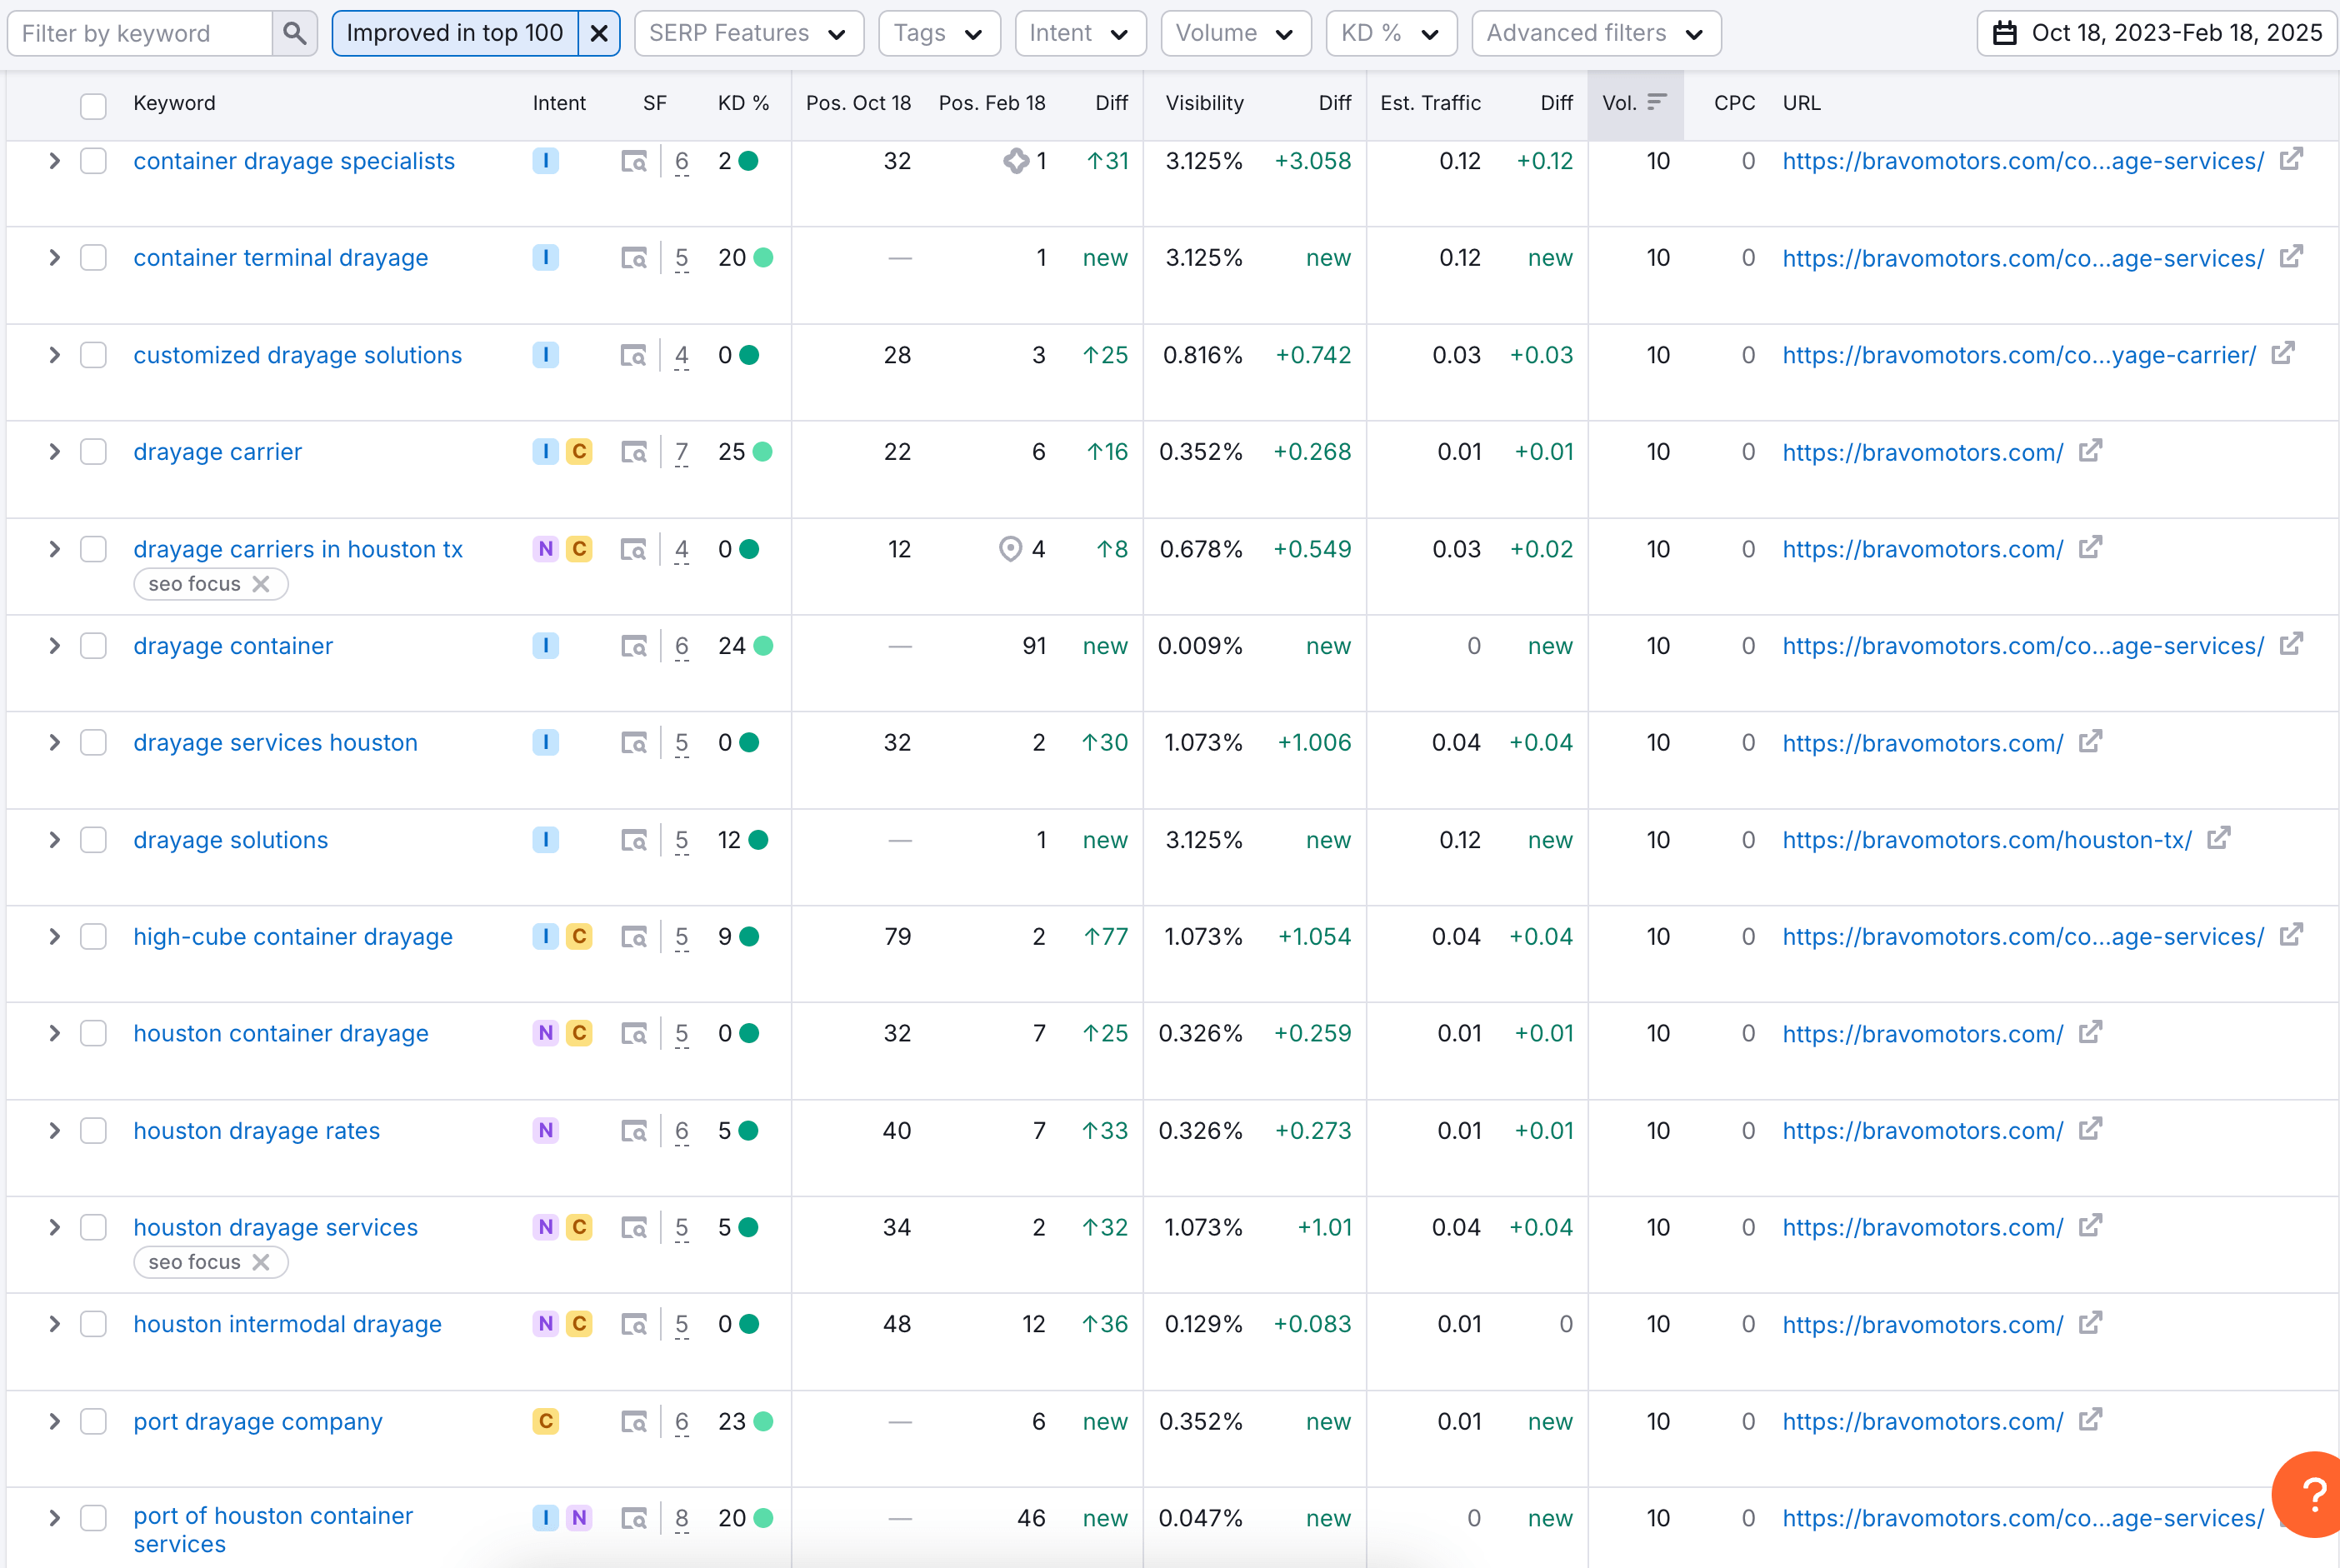
Task: Open external link icon for houston-tx URL
Action: click(x=2218, y=839)
